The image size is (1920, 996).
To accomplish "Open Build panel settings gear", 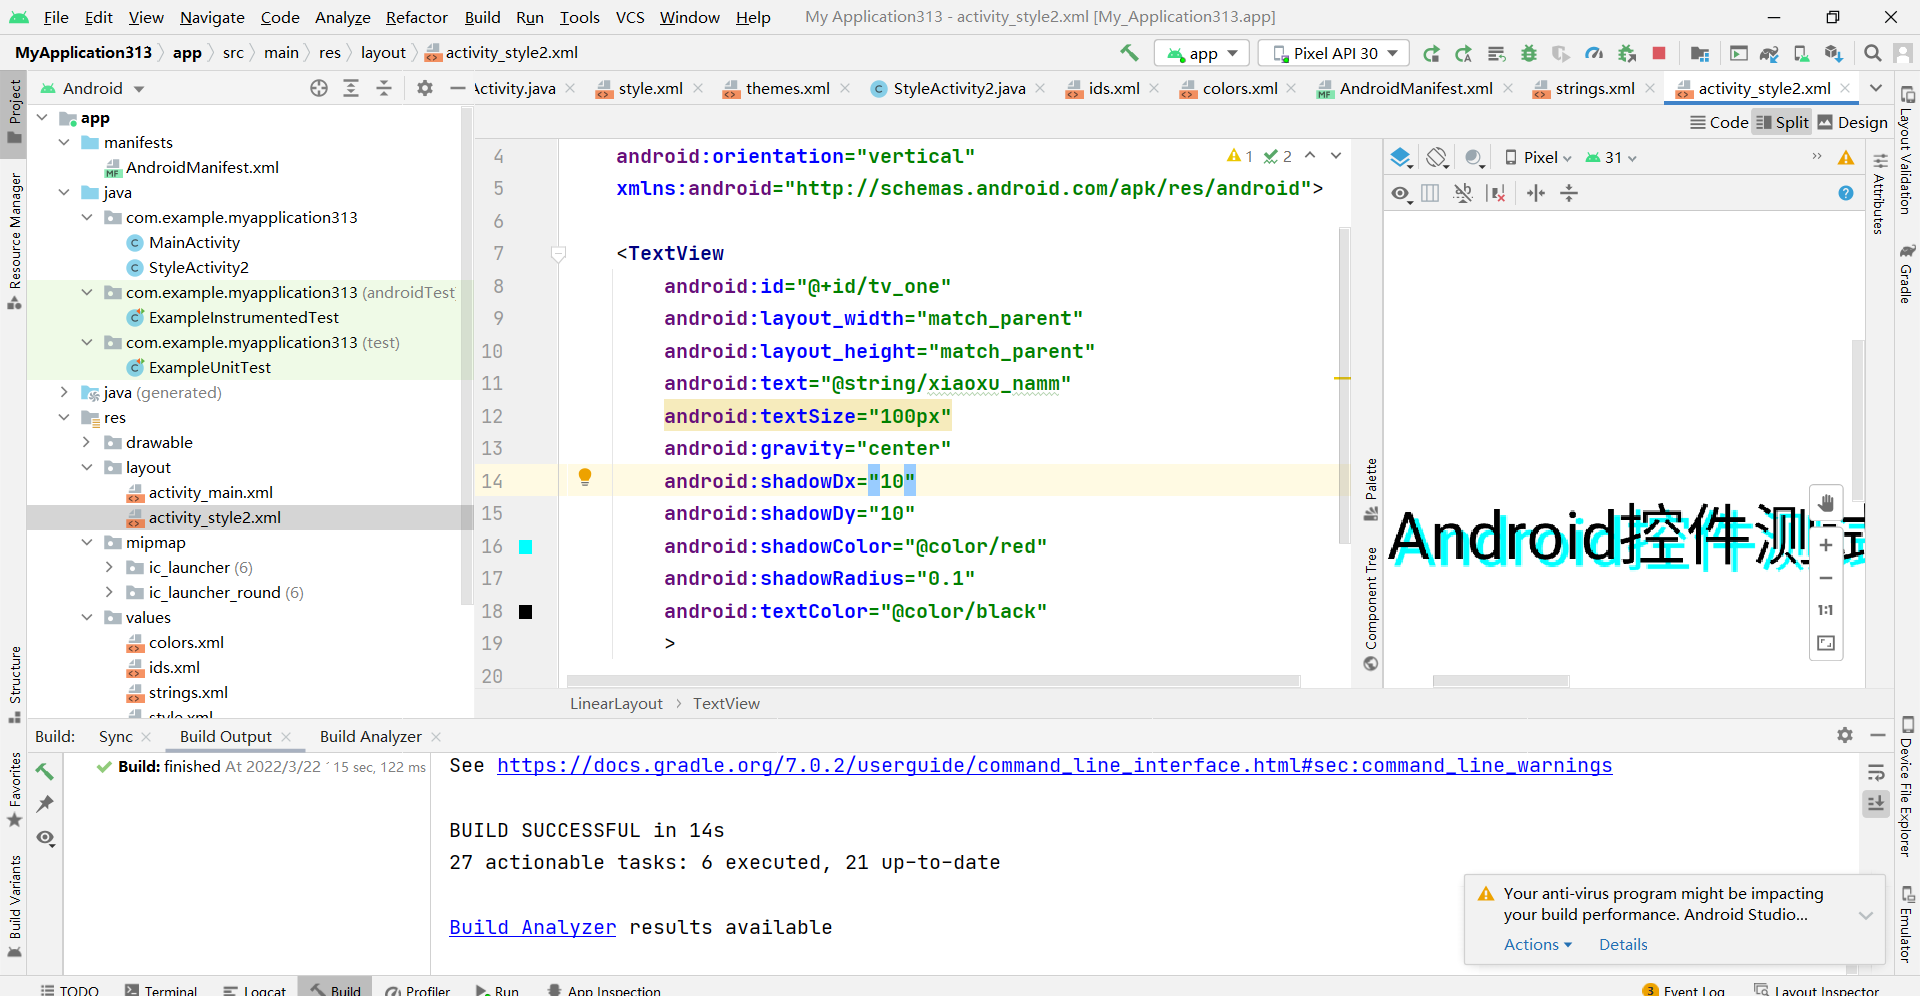I will click(x=1845, y=735).
